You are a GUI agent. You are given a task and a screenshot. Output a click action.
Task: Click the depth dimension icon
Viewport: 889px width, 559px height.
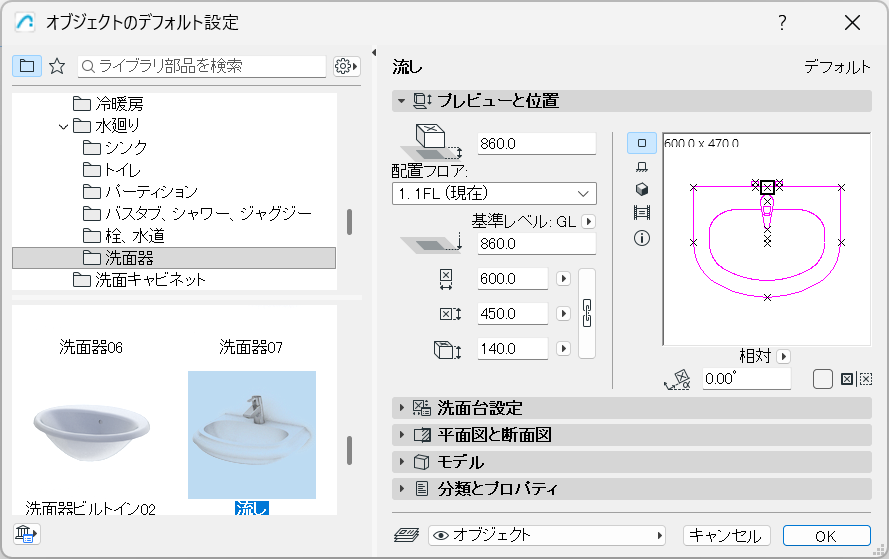click(450, 314)
